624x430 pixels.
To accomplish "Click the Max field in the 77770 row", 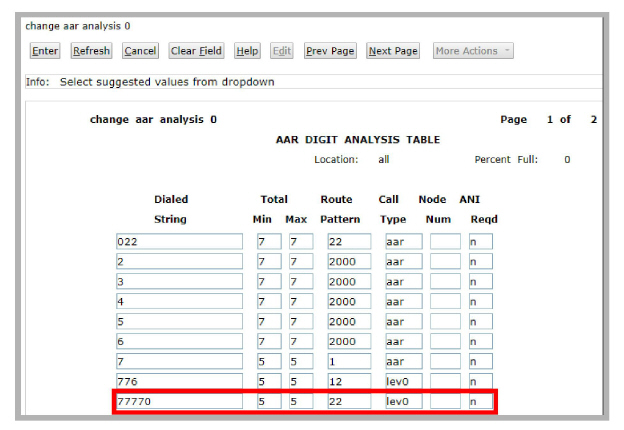I will tap(301, 401).
